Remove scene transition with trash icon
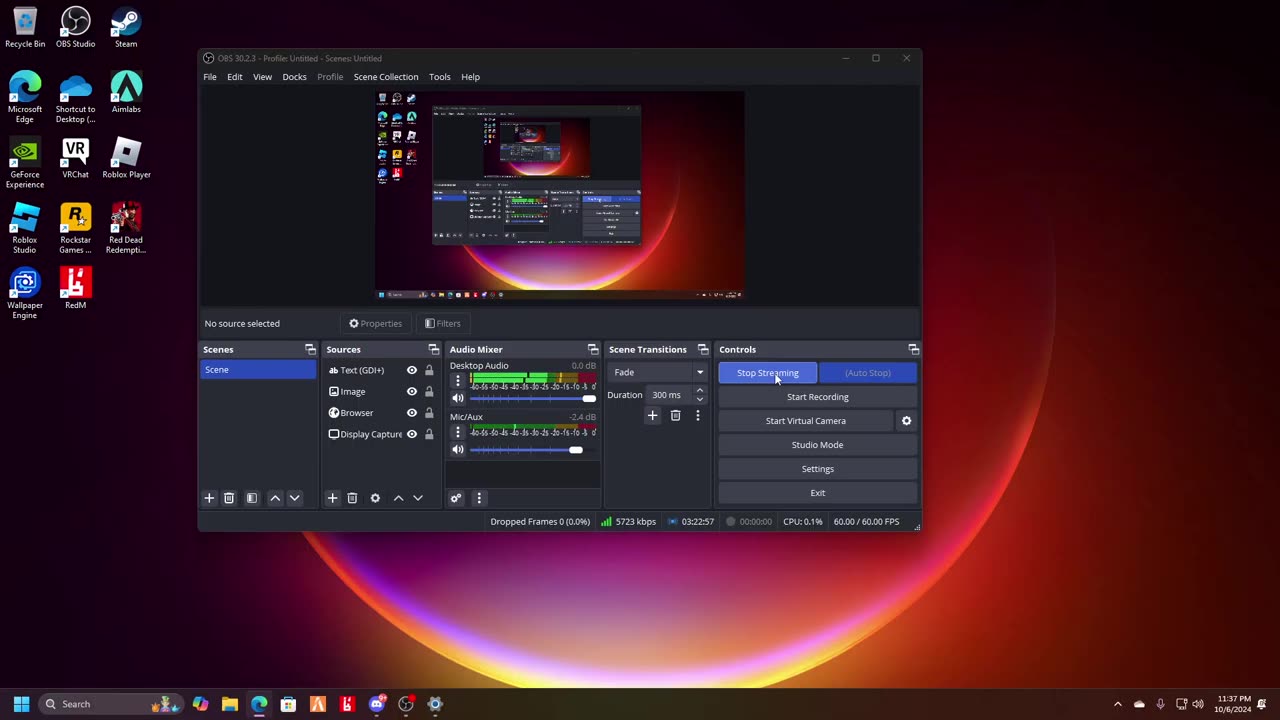Screen dimensions: 1280x720 tap(675, 416)
